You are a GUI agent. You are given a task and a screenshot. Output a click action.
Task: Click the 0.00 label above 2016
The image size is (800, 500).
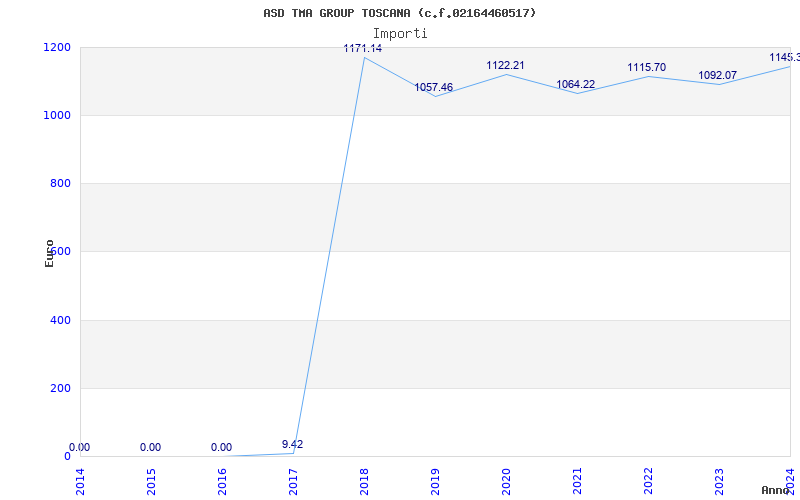point(221,447)
